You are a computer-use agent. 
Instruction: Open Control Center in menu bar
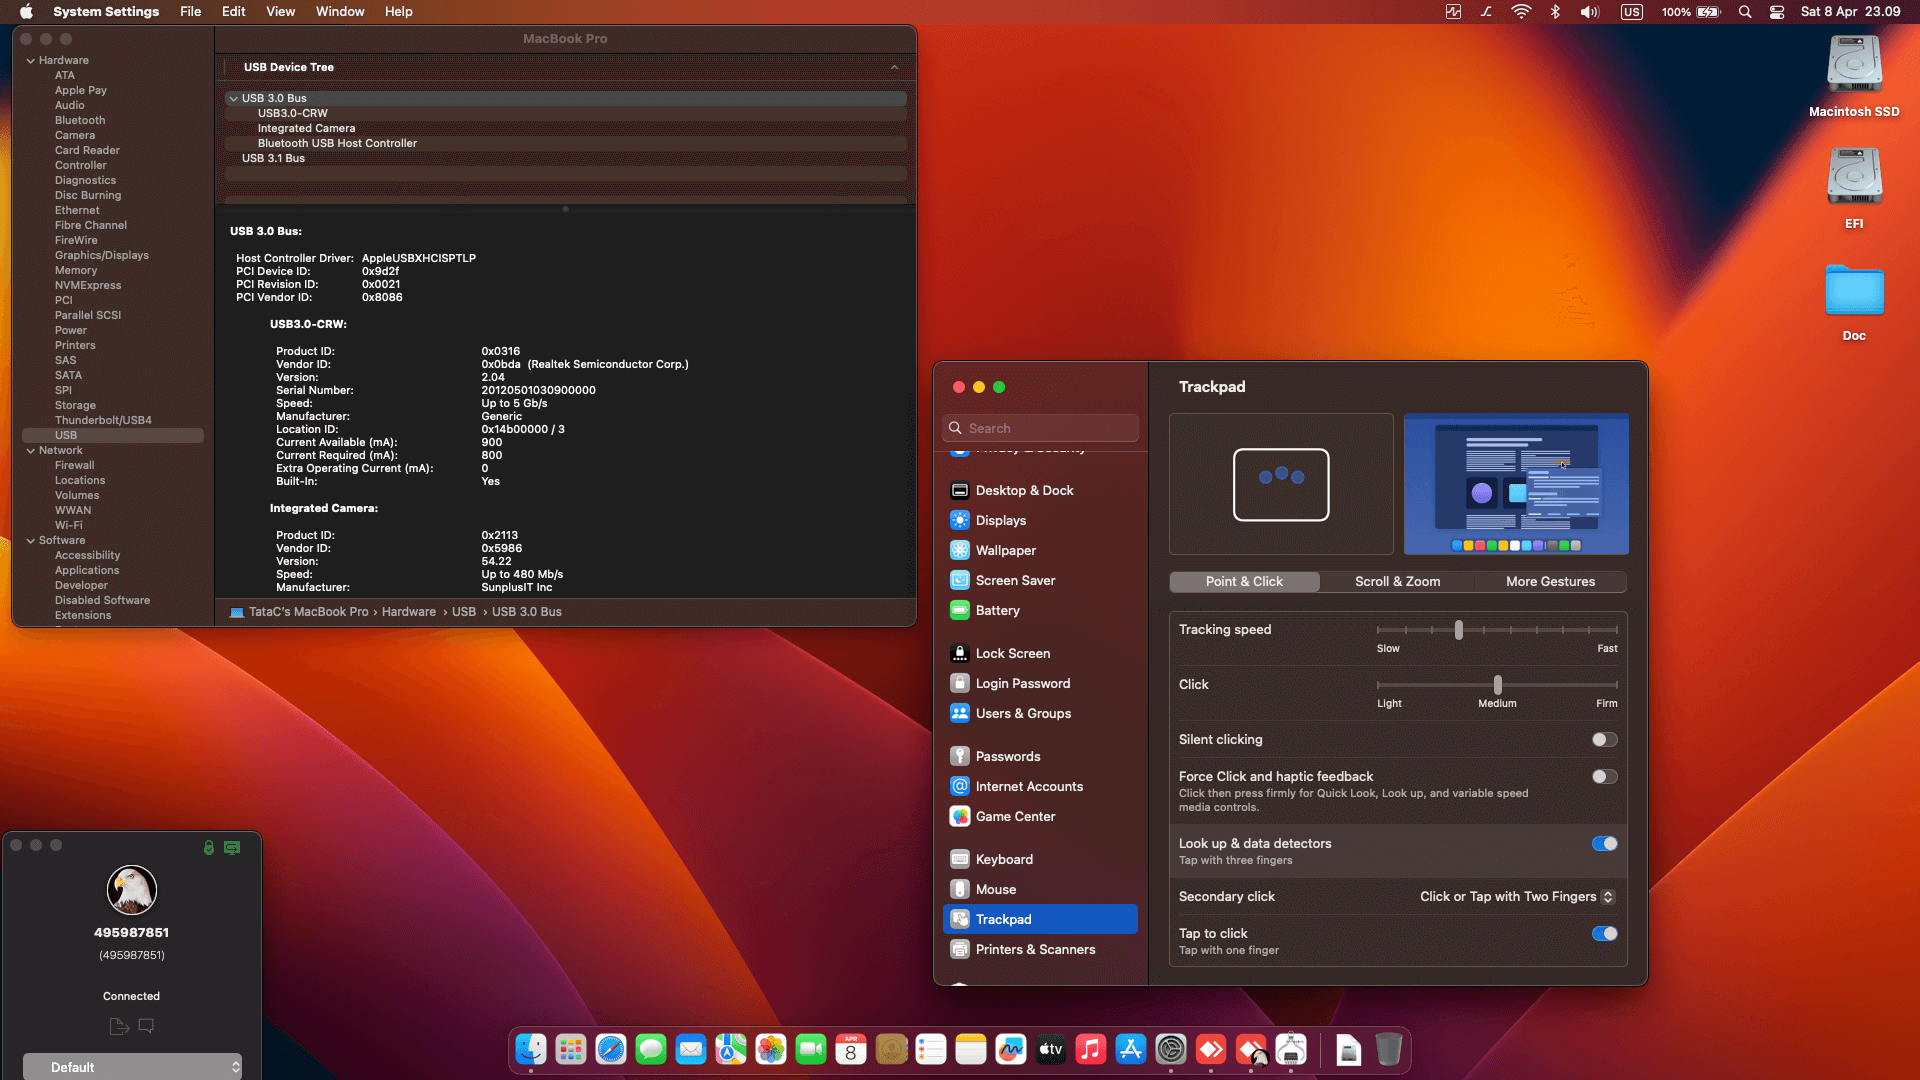1777,12
